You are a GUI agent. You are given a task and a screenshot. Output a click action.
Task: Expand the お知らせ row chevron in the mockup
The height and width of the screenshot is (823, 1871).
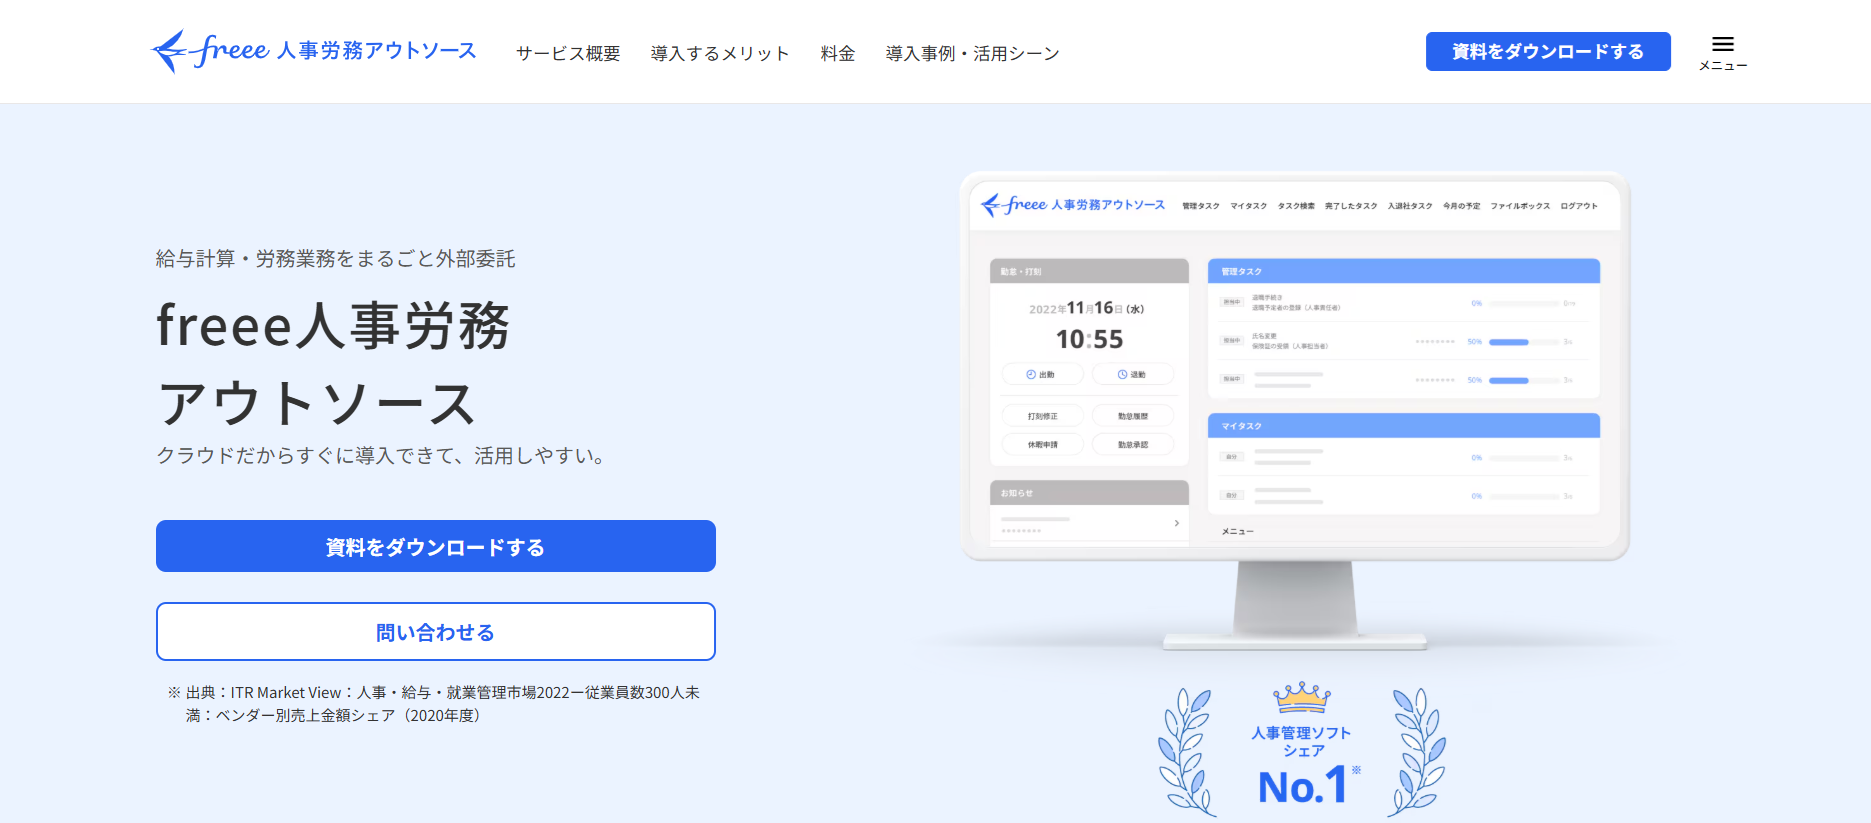point(1176,523)
